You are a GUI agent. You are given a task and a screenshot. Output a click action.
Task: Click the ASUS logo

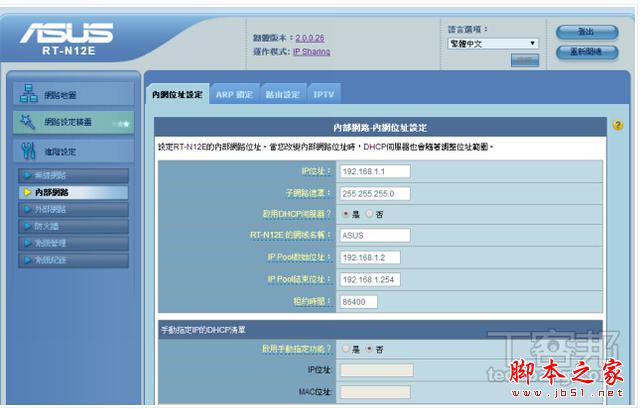(67, 33)
